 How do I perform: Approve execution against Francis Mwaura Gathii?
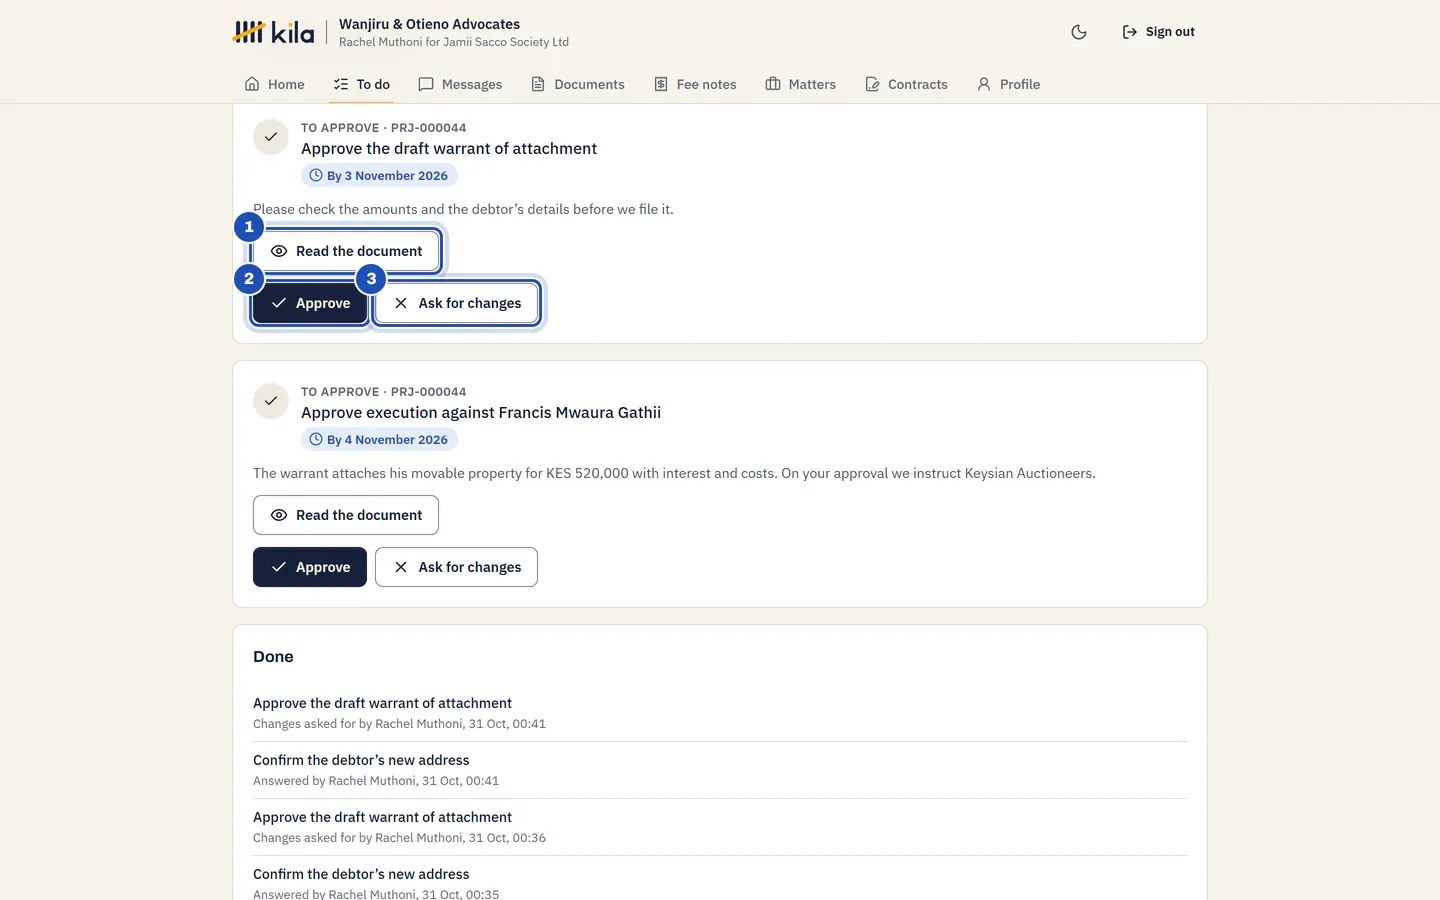pos(310,567)
